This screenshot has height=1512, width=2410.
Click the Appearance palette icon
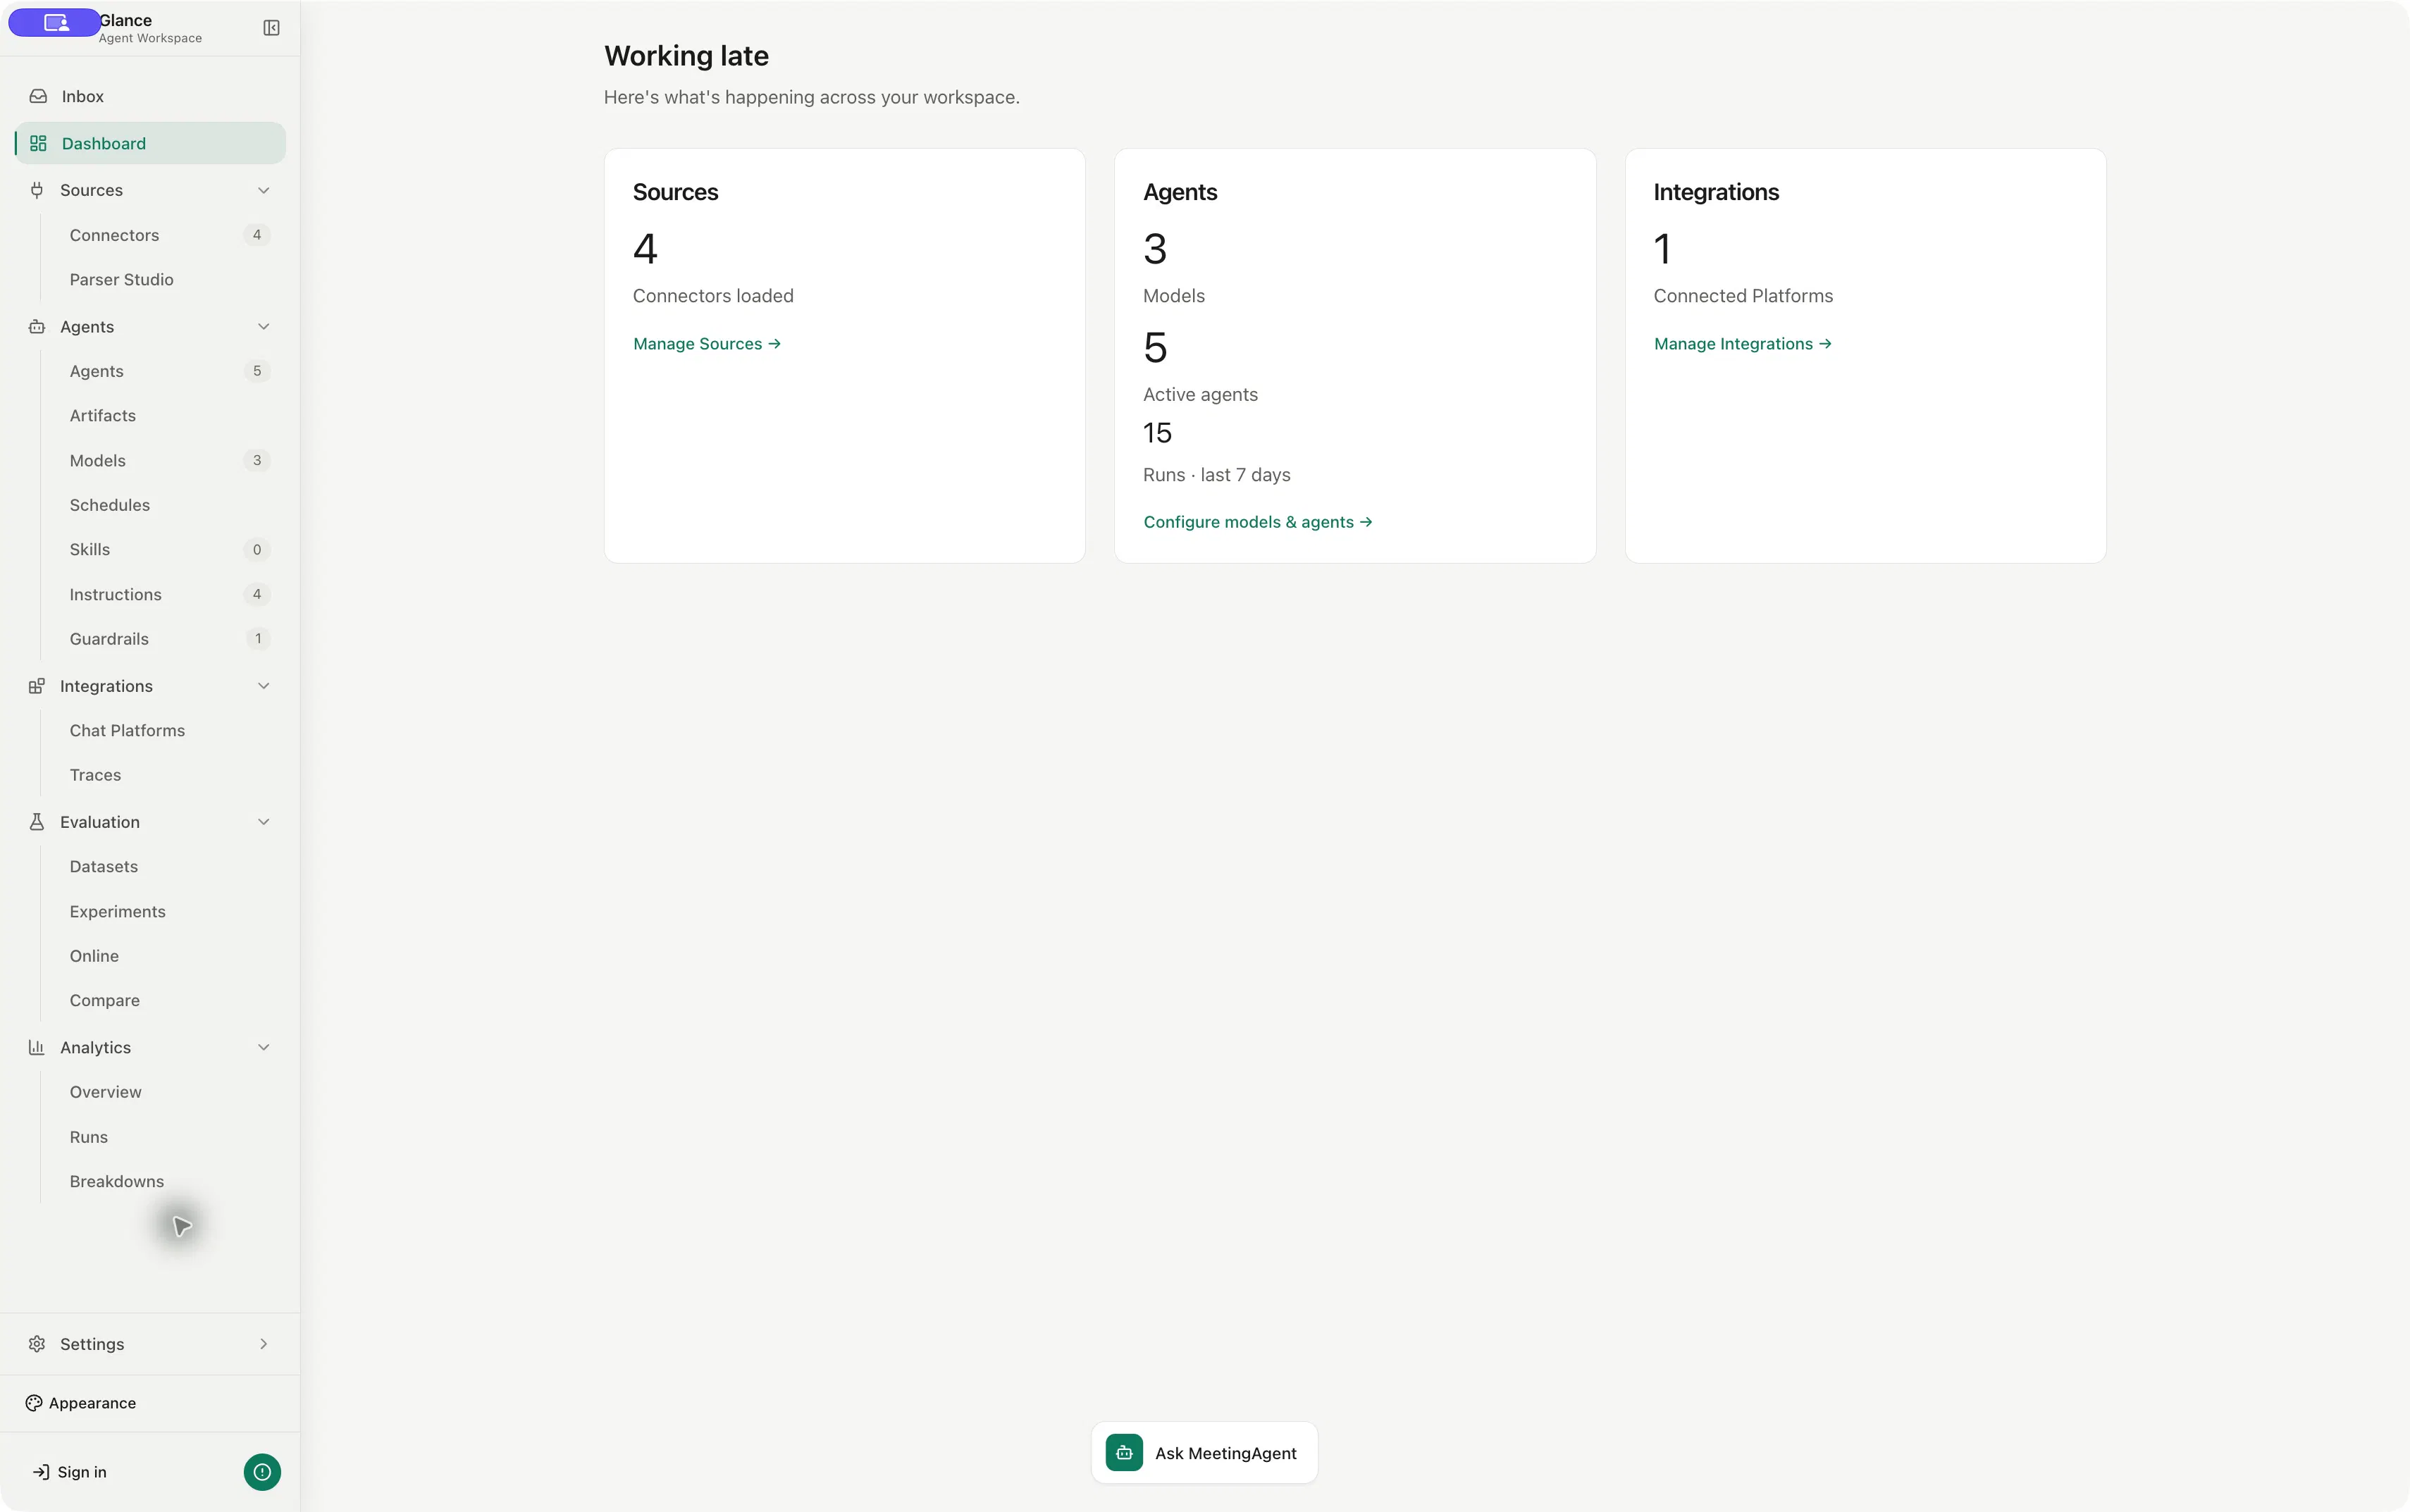[x=34, y=1403]
